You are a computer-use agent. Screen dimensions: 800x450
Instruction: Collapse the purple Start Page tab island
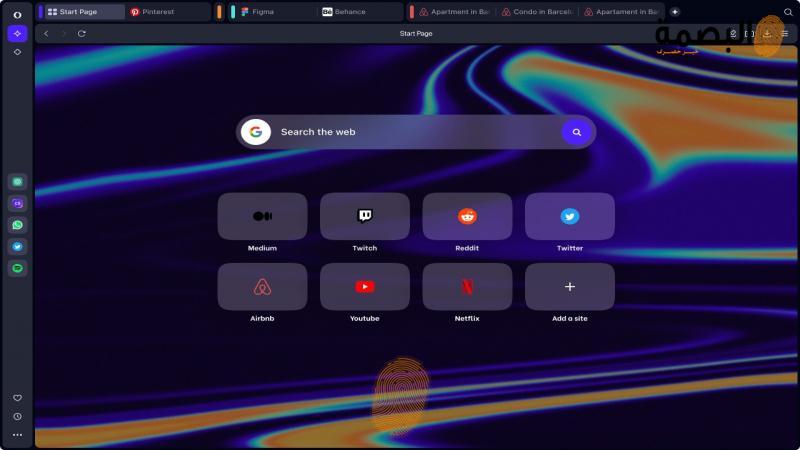pos(41,12)
